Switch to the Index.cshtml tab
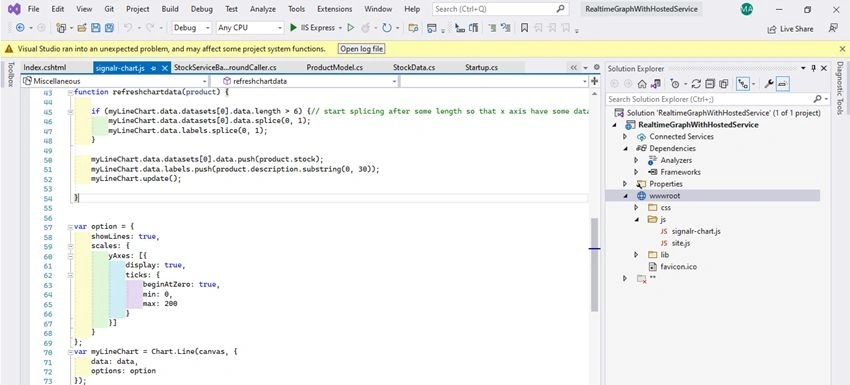This screenshot has width=850, height=385. (44, 68)
